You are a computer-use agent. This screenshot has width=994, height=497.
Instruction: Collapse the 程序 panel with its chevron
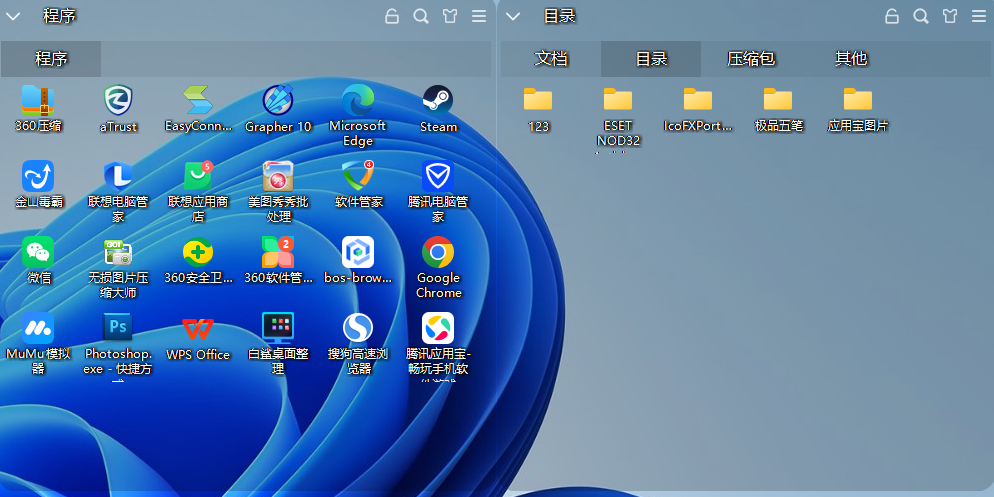tap(13, 16)
